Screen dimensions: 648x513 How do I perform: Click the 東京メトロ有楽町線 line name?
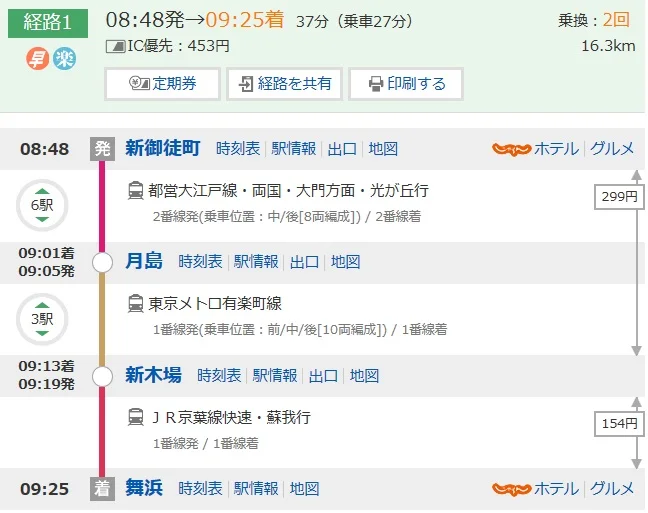pyautogui.click(x=215, y=304)
